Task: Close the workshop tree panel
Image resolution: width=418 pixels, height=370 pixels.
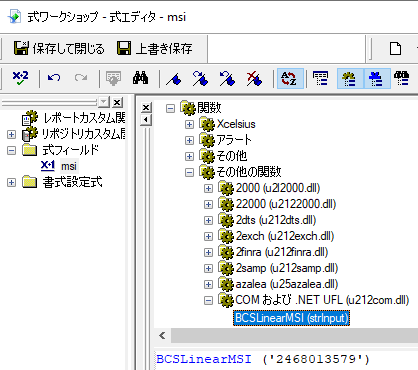Action: click(117, 102)
